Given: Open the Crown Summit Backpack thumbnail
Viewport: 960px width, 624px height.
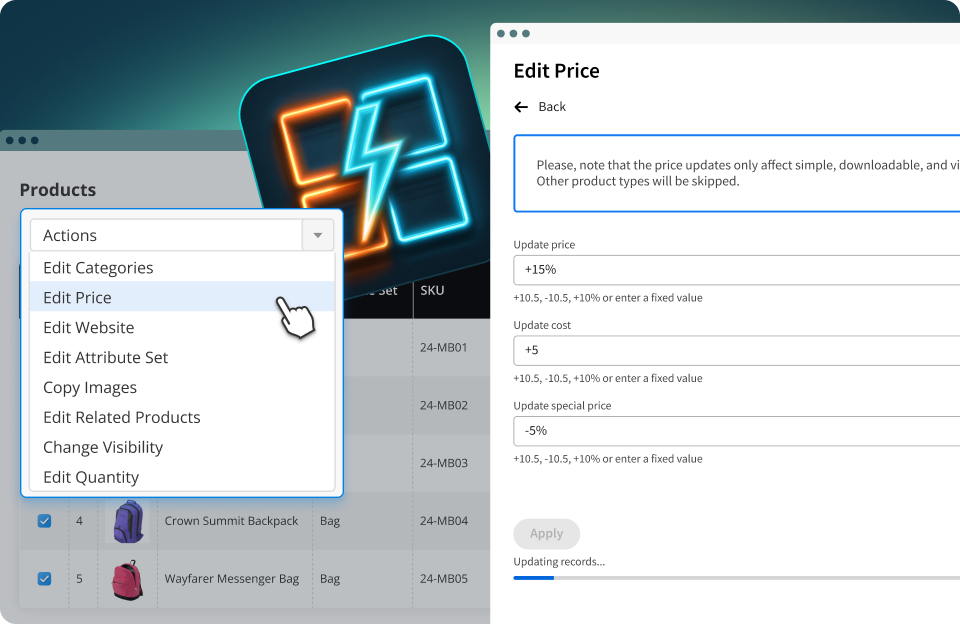Looking at the screenshot, I should 128,521.
